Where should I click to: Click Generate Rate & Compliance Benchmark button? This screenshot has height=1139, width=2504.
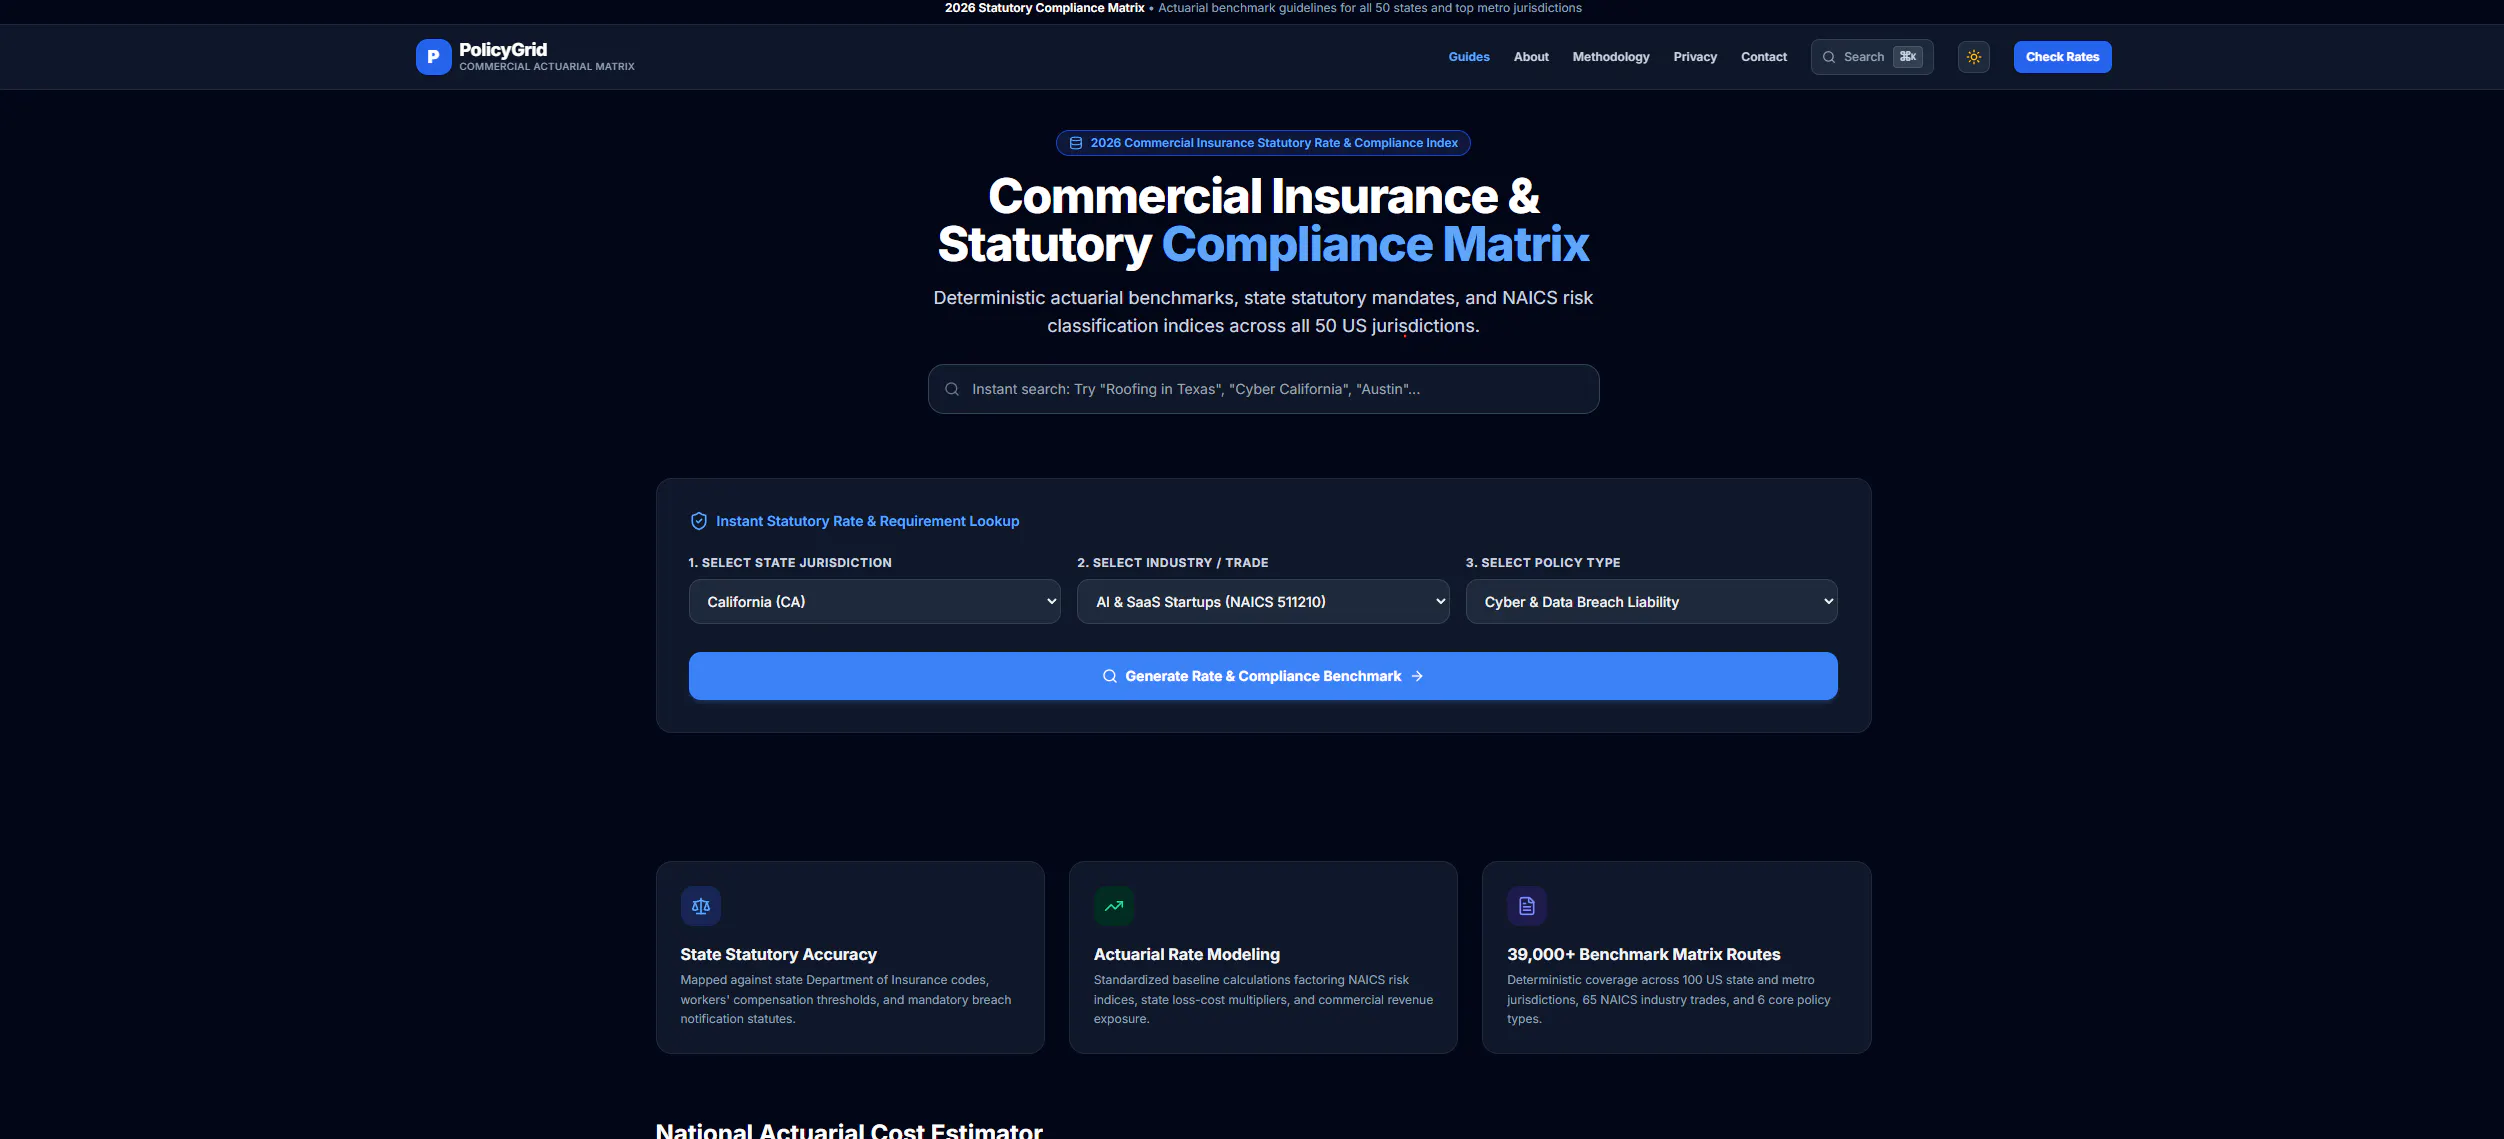(1263, 676)
